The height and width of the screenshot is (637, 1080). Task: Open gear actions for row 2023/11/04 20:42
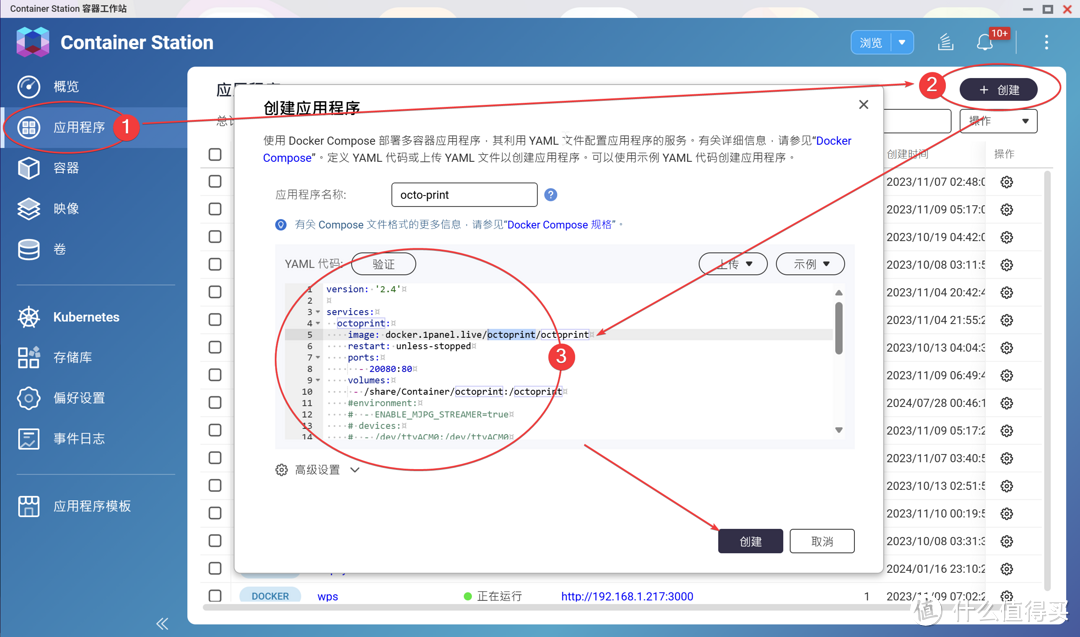pos(1007,293)
